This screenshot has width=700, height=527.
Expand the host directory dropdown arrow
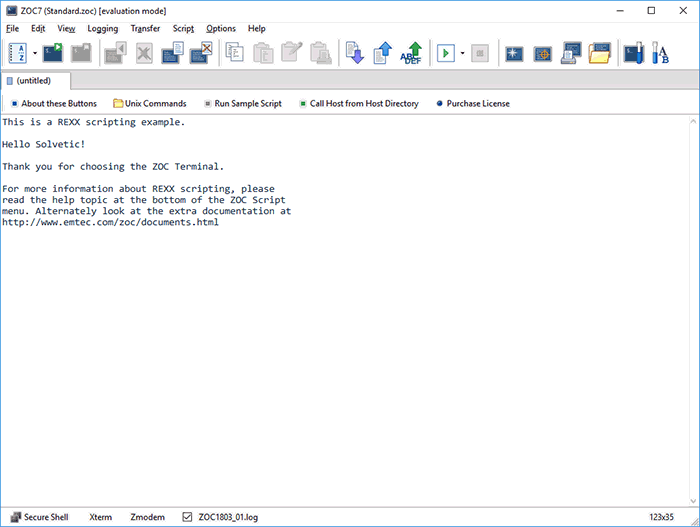(x=35, y=53)
